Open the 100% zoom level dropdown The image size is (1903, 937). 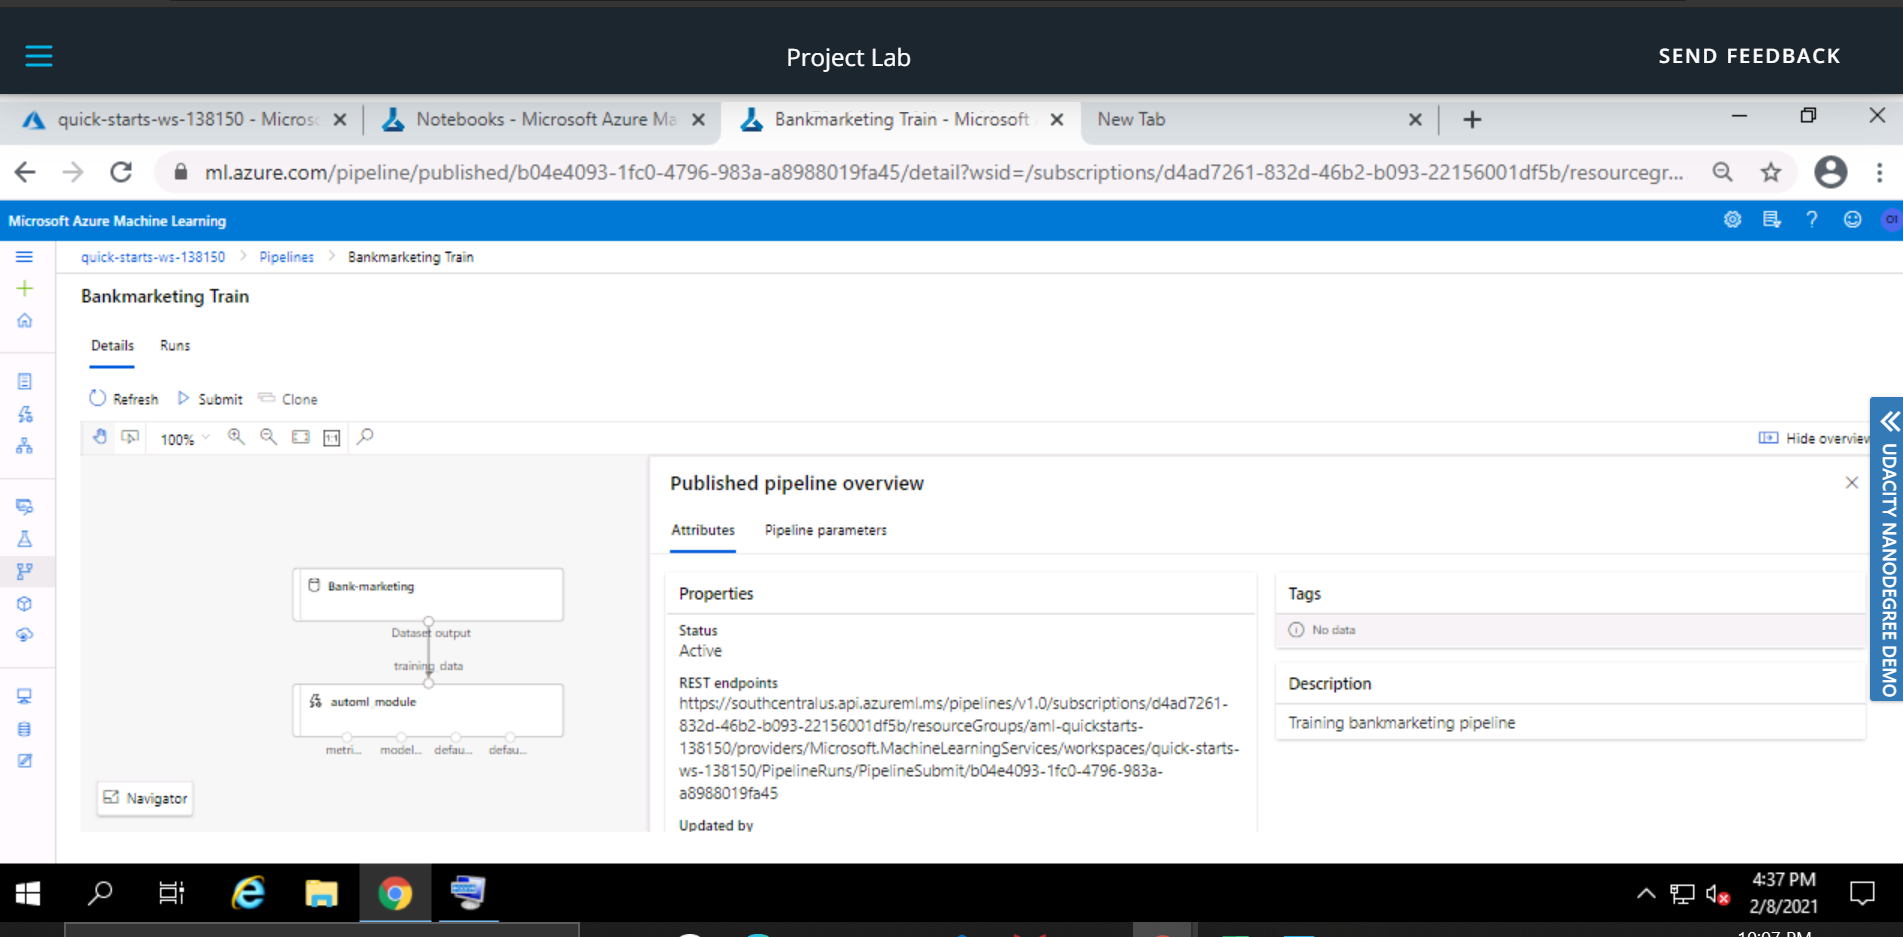(185, 438)
